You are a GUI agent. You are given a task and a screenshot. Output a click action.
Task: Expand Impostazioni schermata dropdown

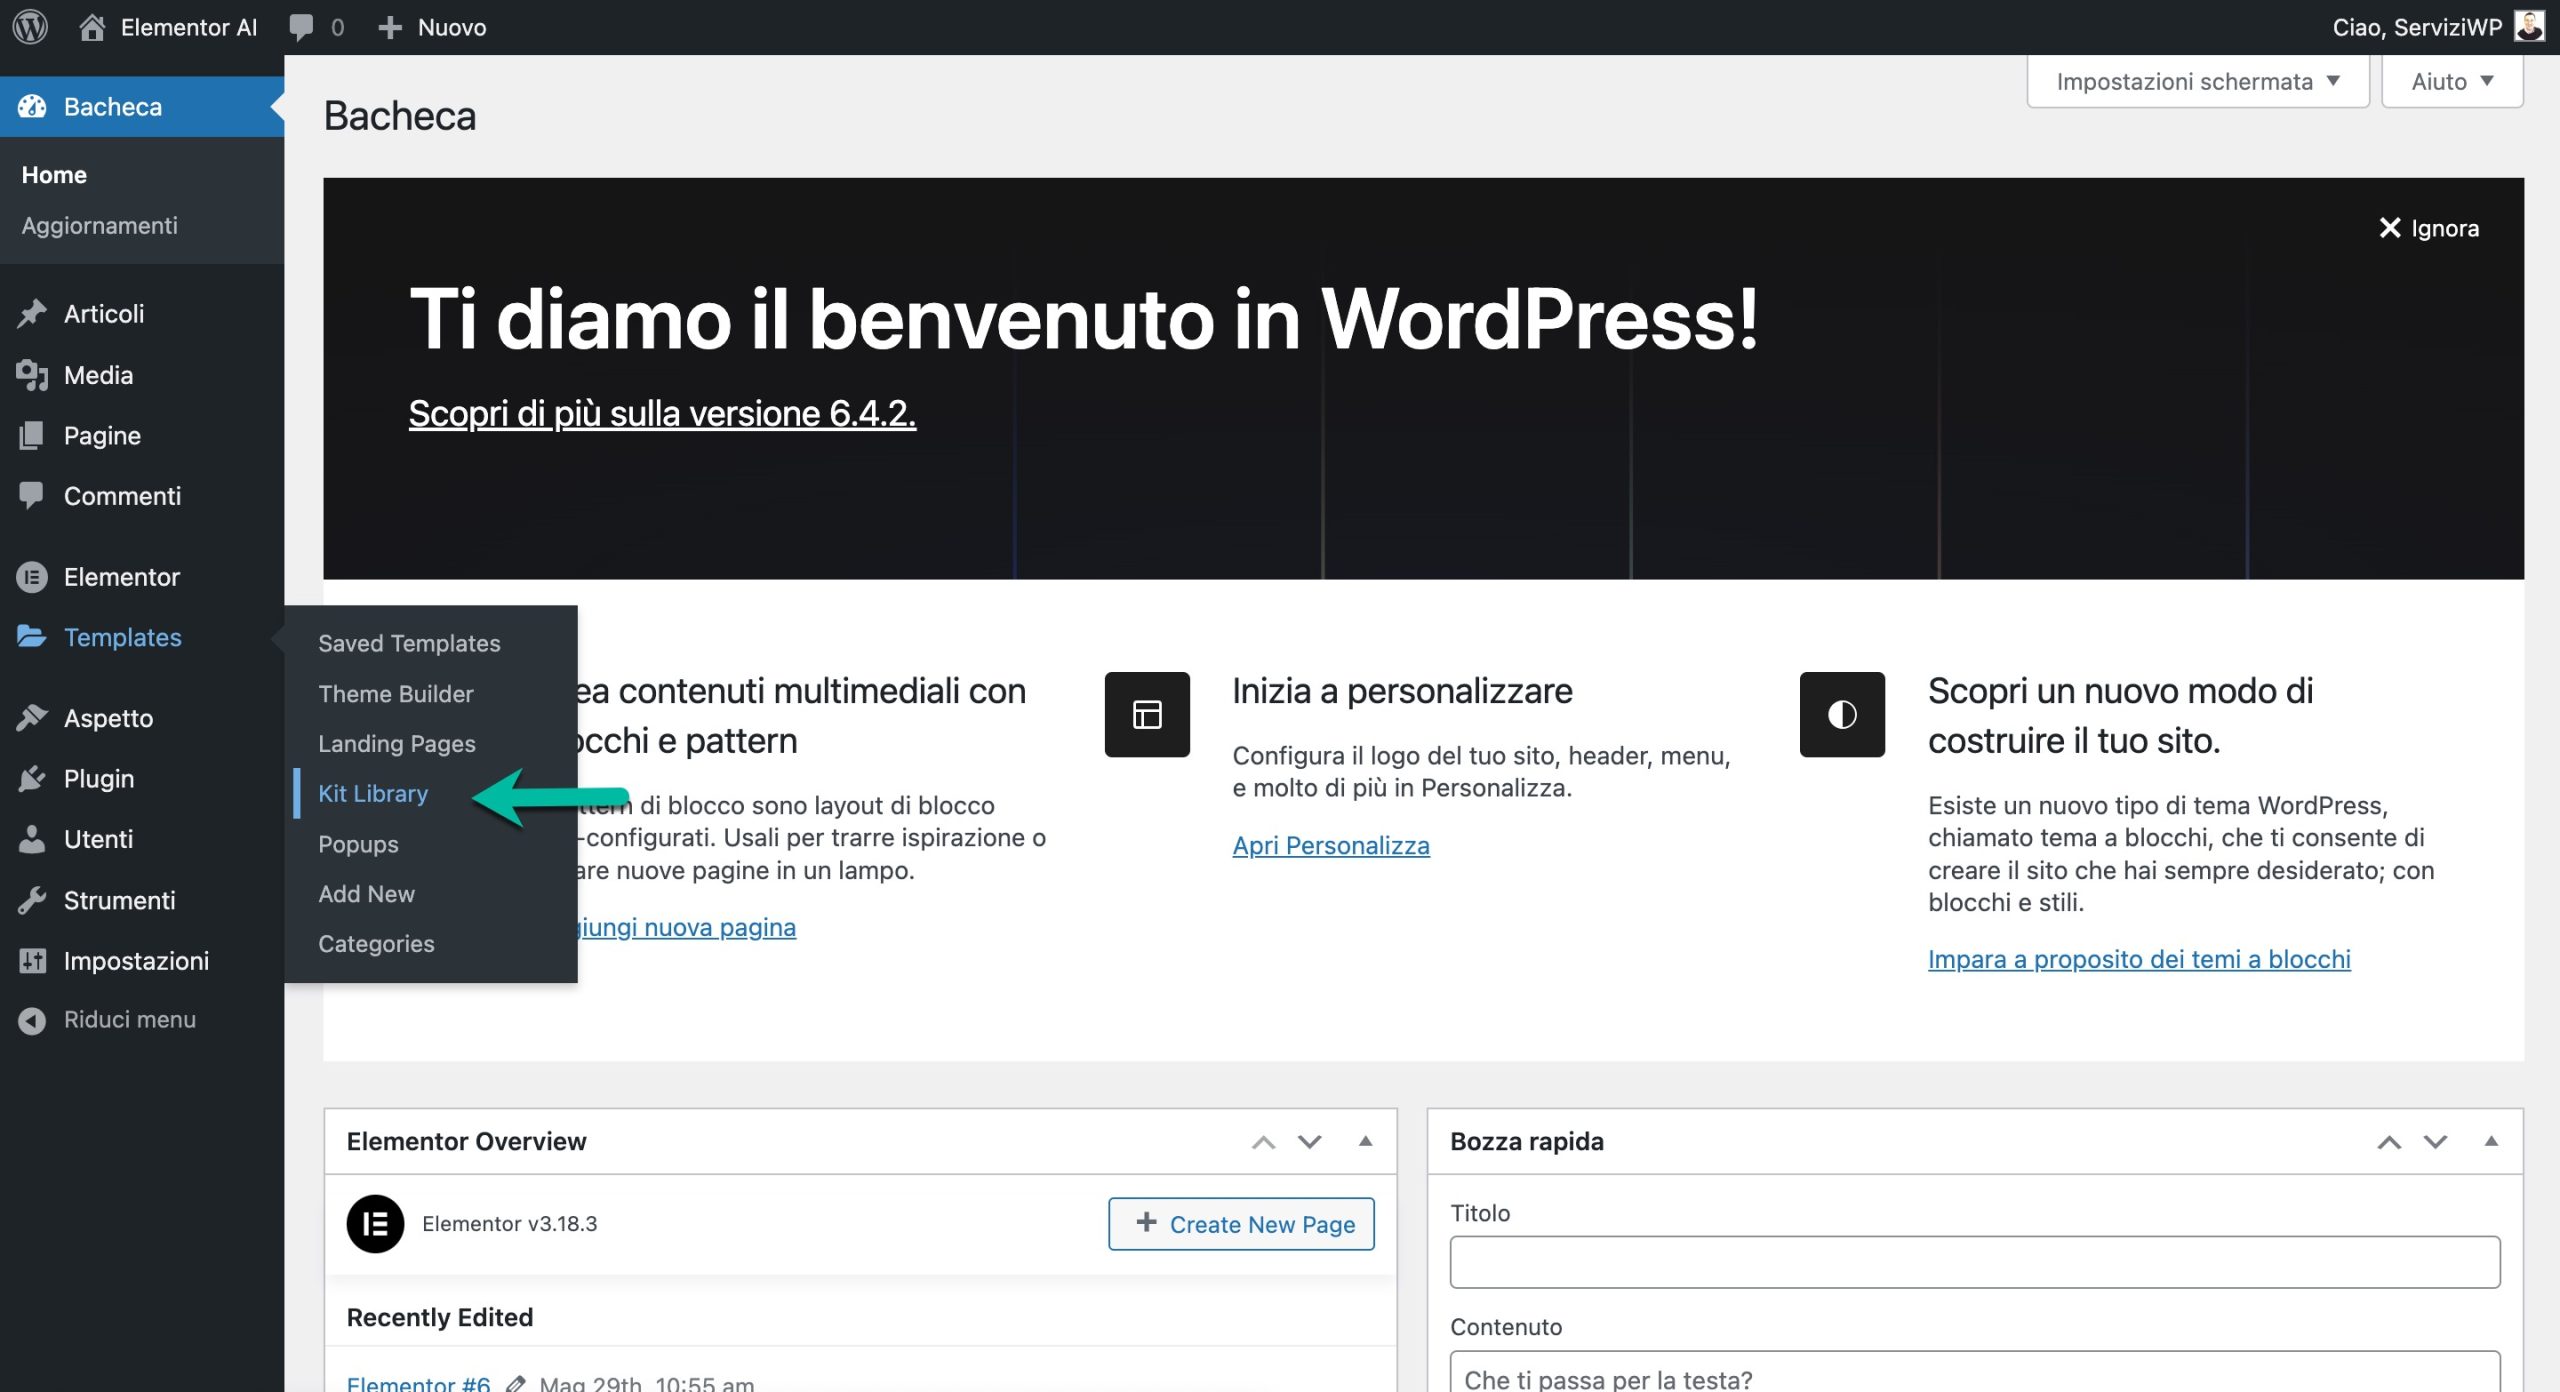click(2197, 81)
